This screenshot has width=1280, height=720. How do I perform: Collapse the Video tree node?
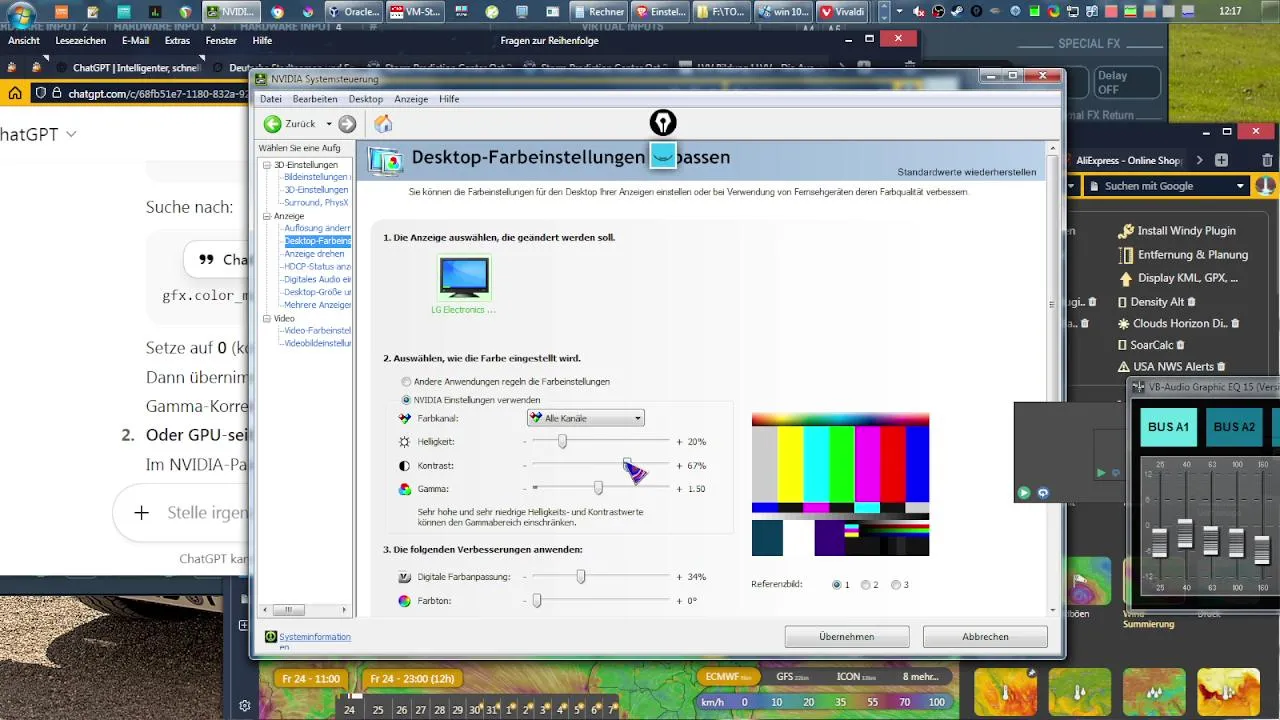click(x=267, y=318)
